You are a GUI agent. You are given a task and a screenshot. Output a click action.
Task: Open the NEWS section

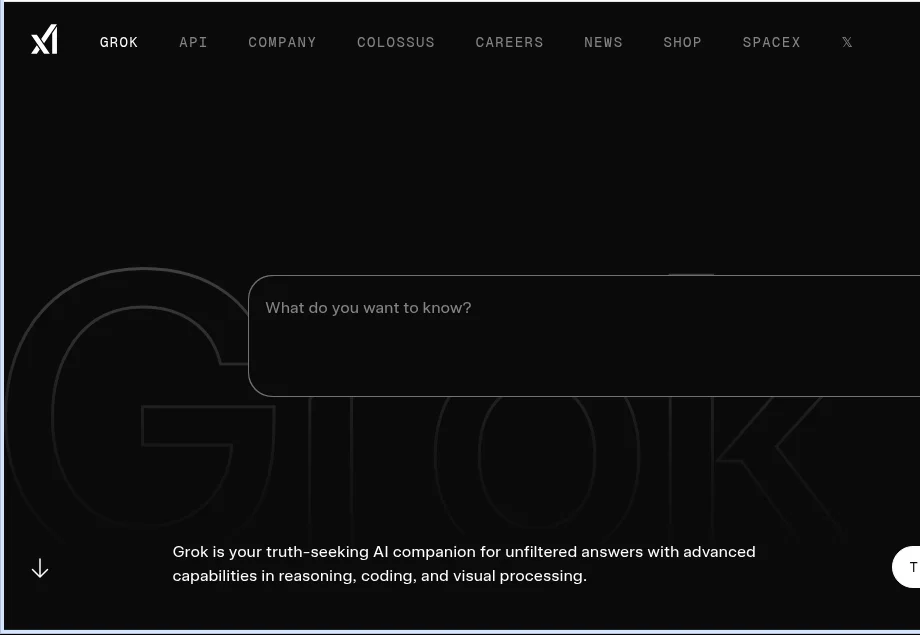(603, 42)
